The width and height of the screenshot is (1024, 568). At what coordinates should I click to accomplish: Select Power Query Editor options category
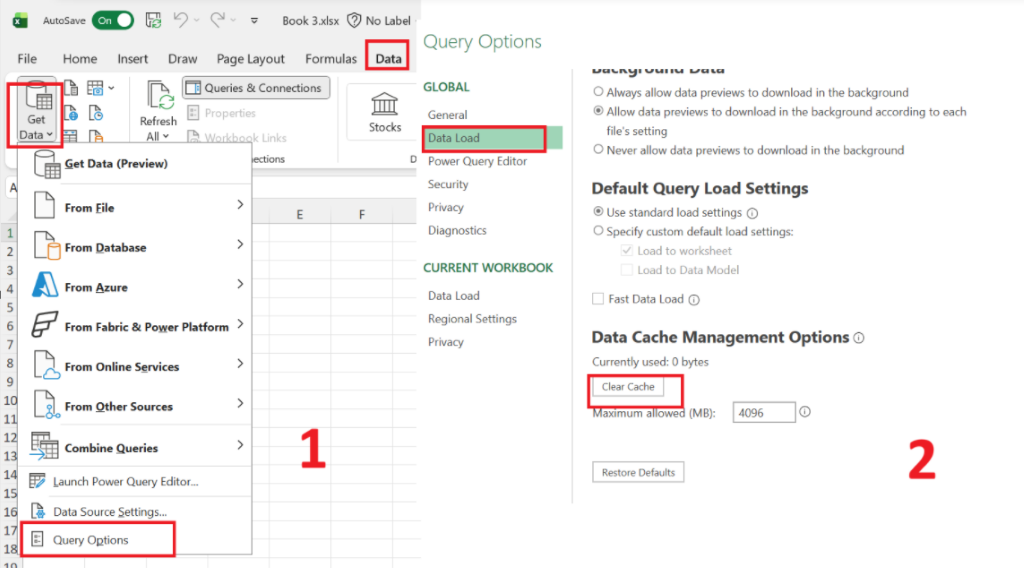[x=477, y=161]
